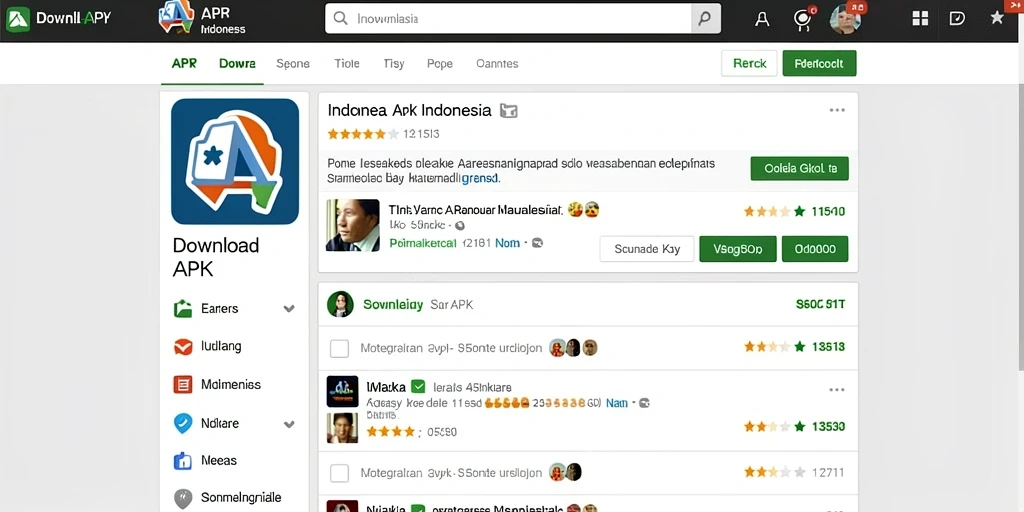Switch to the Tisy tab
This screenshot has width=1024, height=512.
[x=394, y=63]
